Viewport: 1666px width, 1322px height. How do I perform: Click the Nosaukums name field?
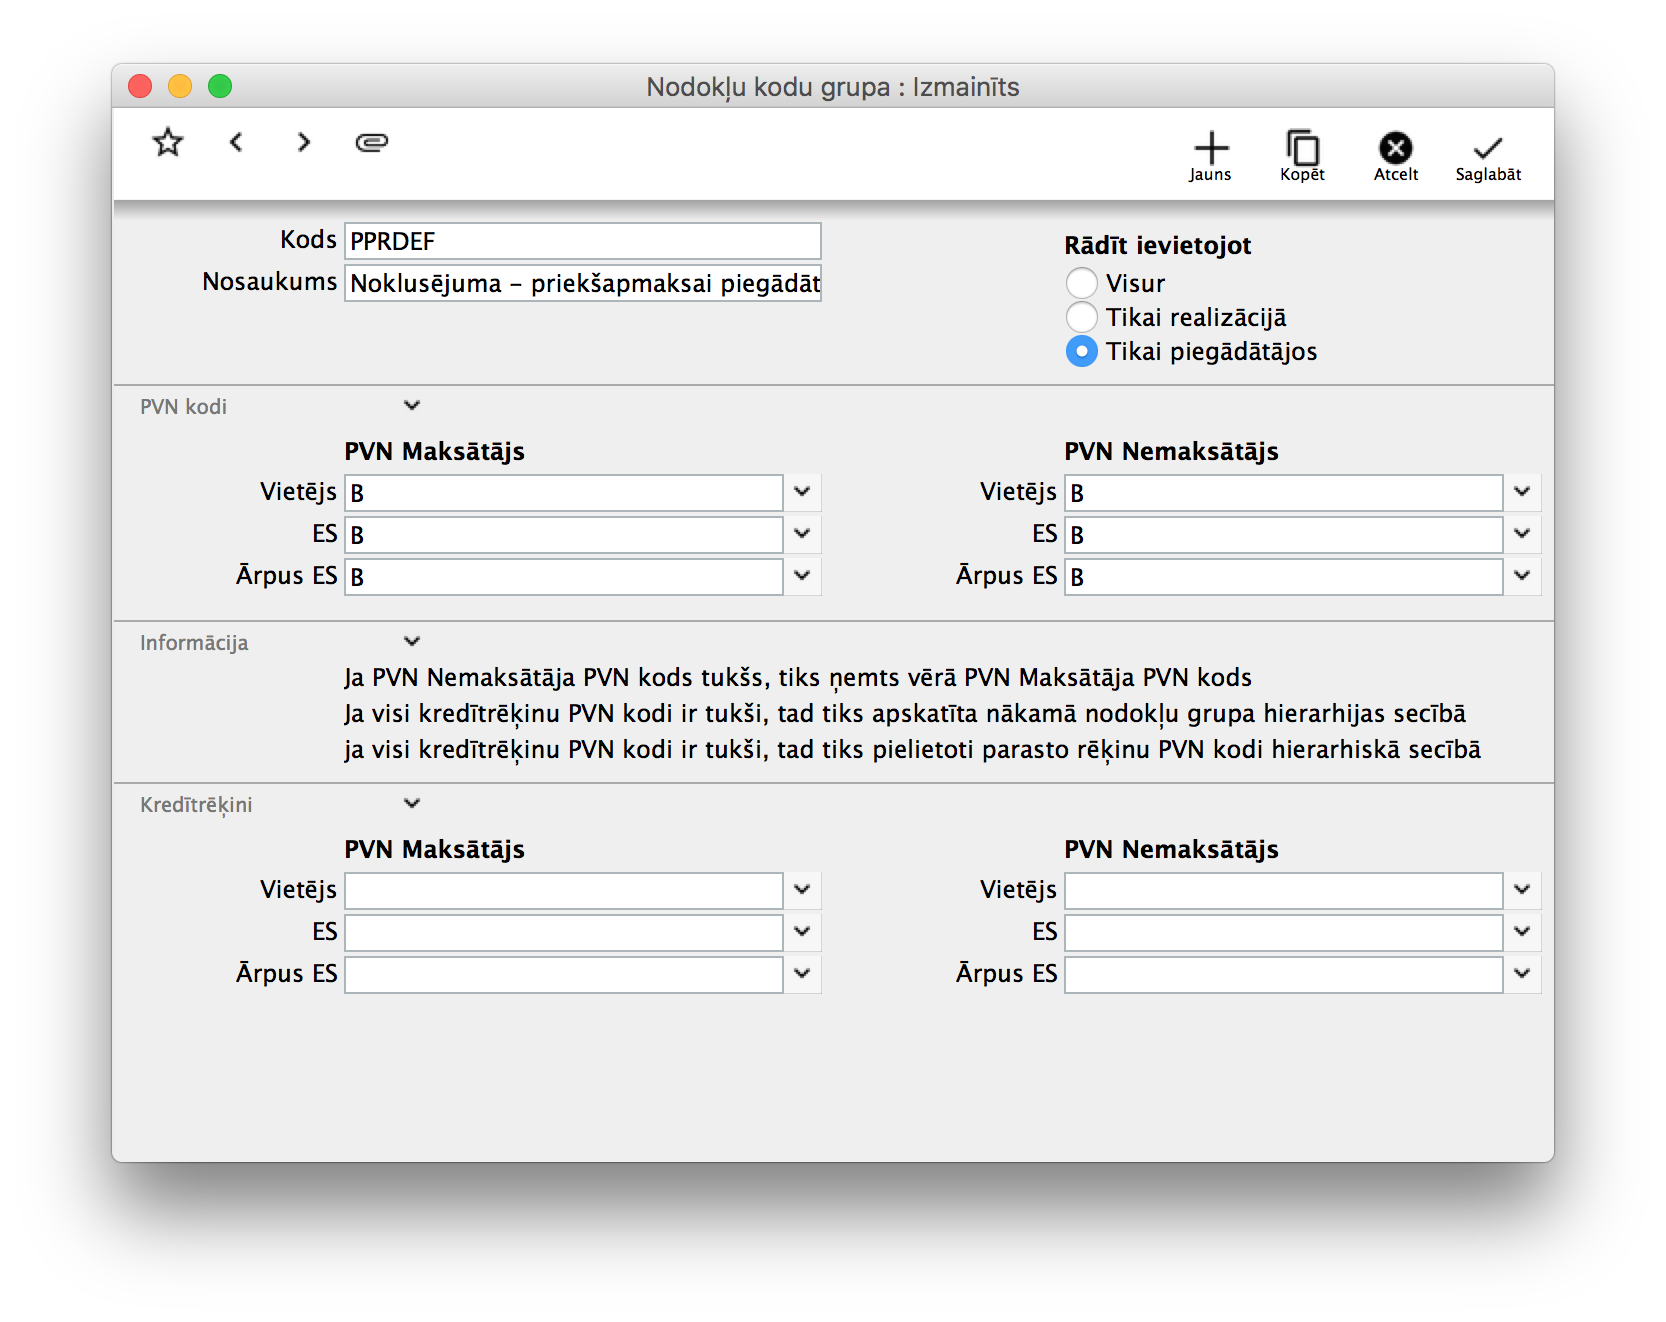(583, 283)
